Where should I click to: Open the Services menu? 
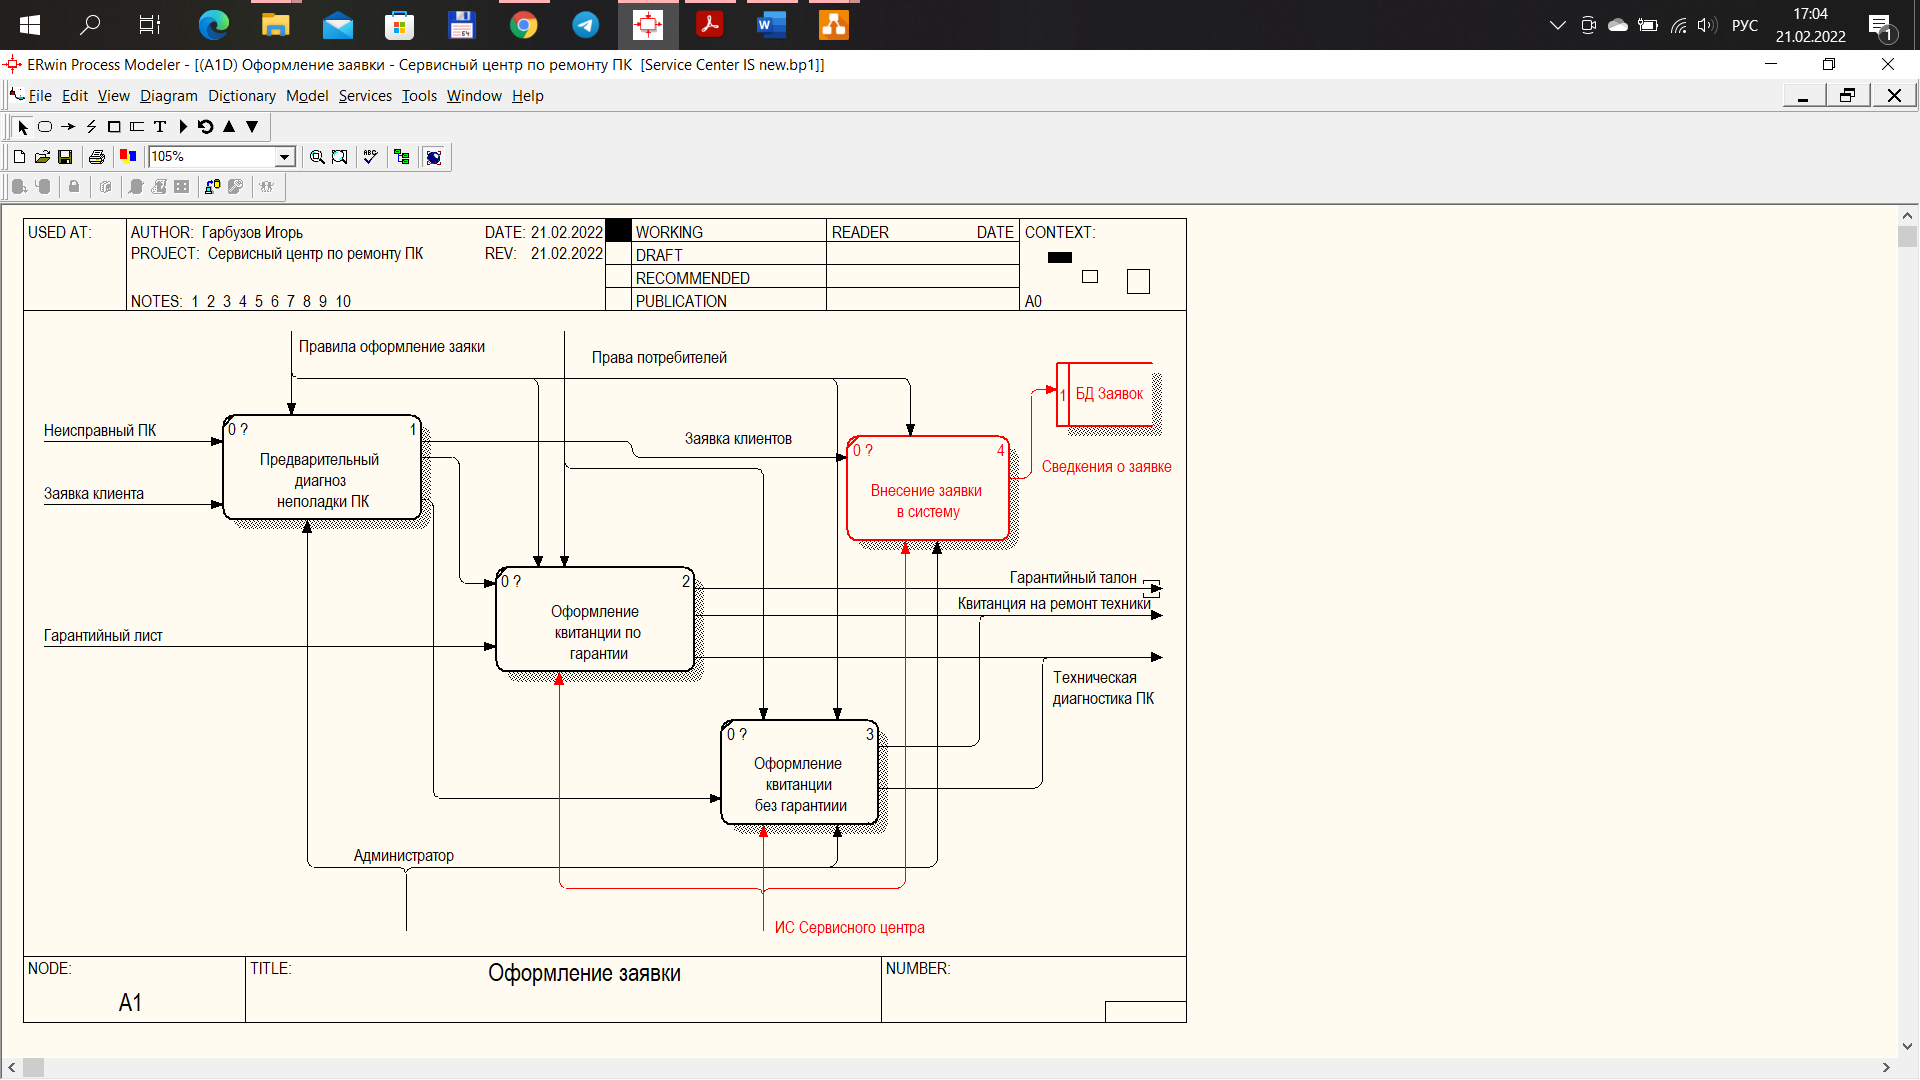click(365, 96)
